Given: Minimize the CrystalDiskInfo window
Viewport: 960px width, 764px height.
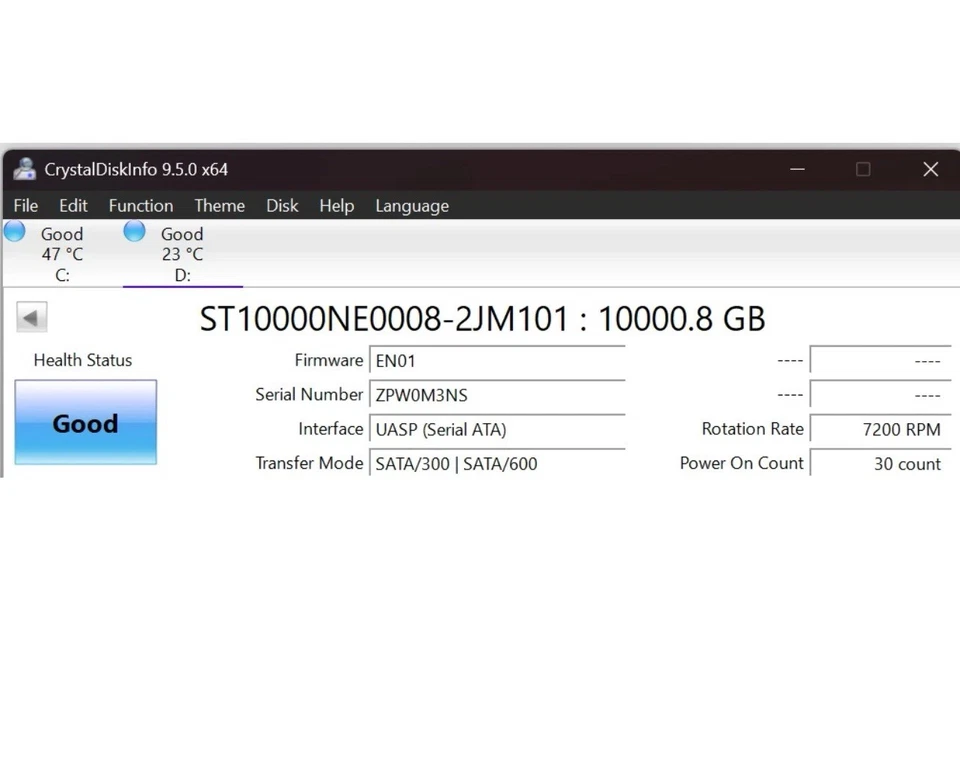Looking at the screenshot, I should click(797, 169).
